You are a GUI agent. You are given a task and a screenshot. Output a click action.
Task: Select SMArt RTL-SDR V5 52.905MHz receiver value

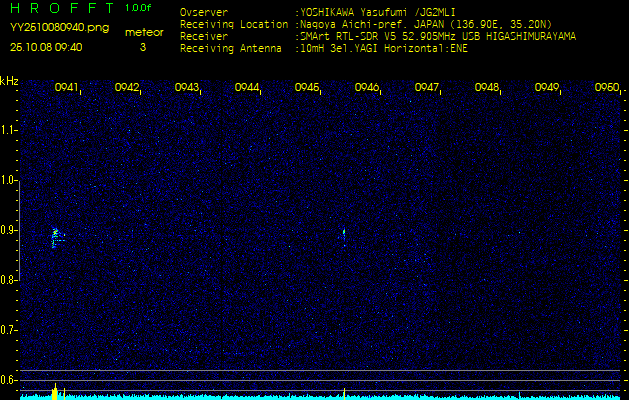438,37
